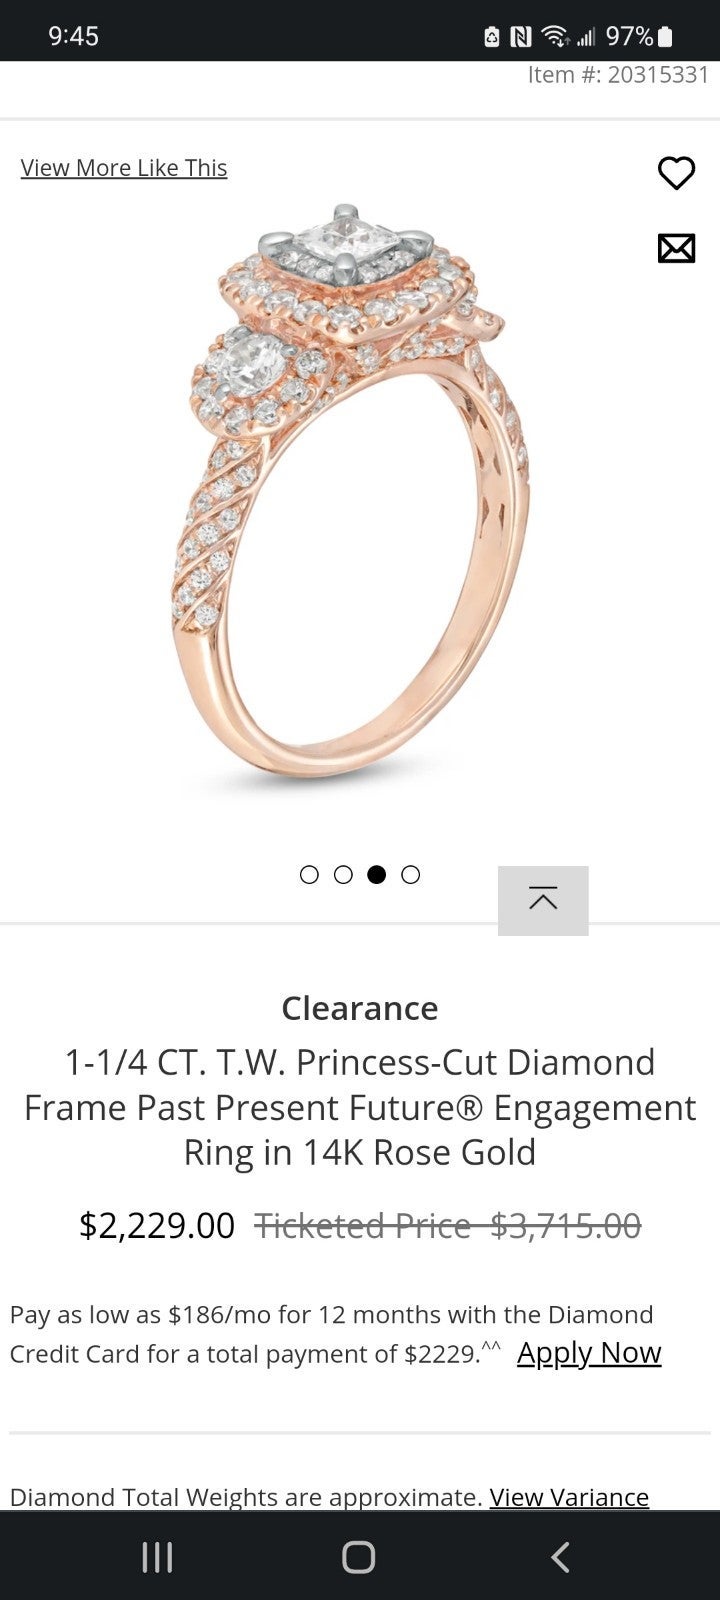Tap the scroll-to-top arrow button
Screen dimensions: 720x1600
[543, 900]
